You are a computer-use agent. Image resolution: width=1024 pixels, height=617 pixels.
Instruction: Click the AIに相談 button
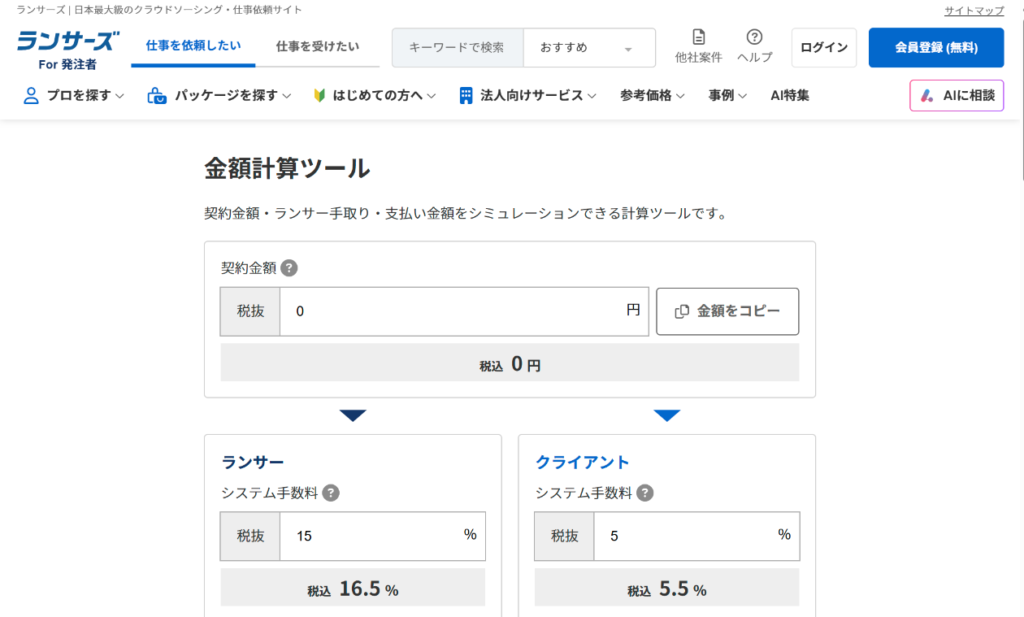(x=957, y=96)
